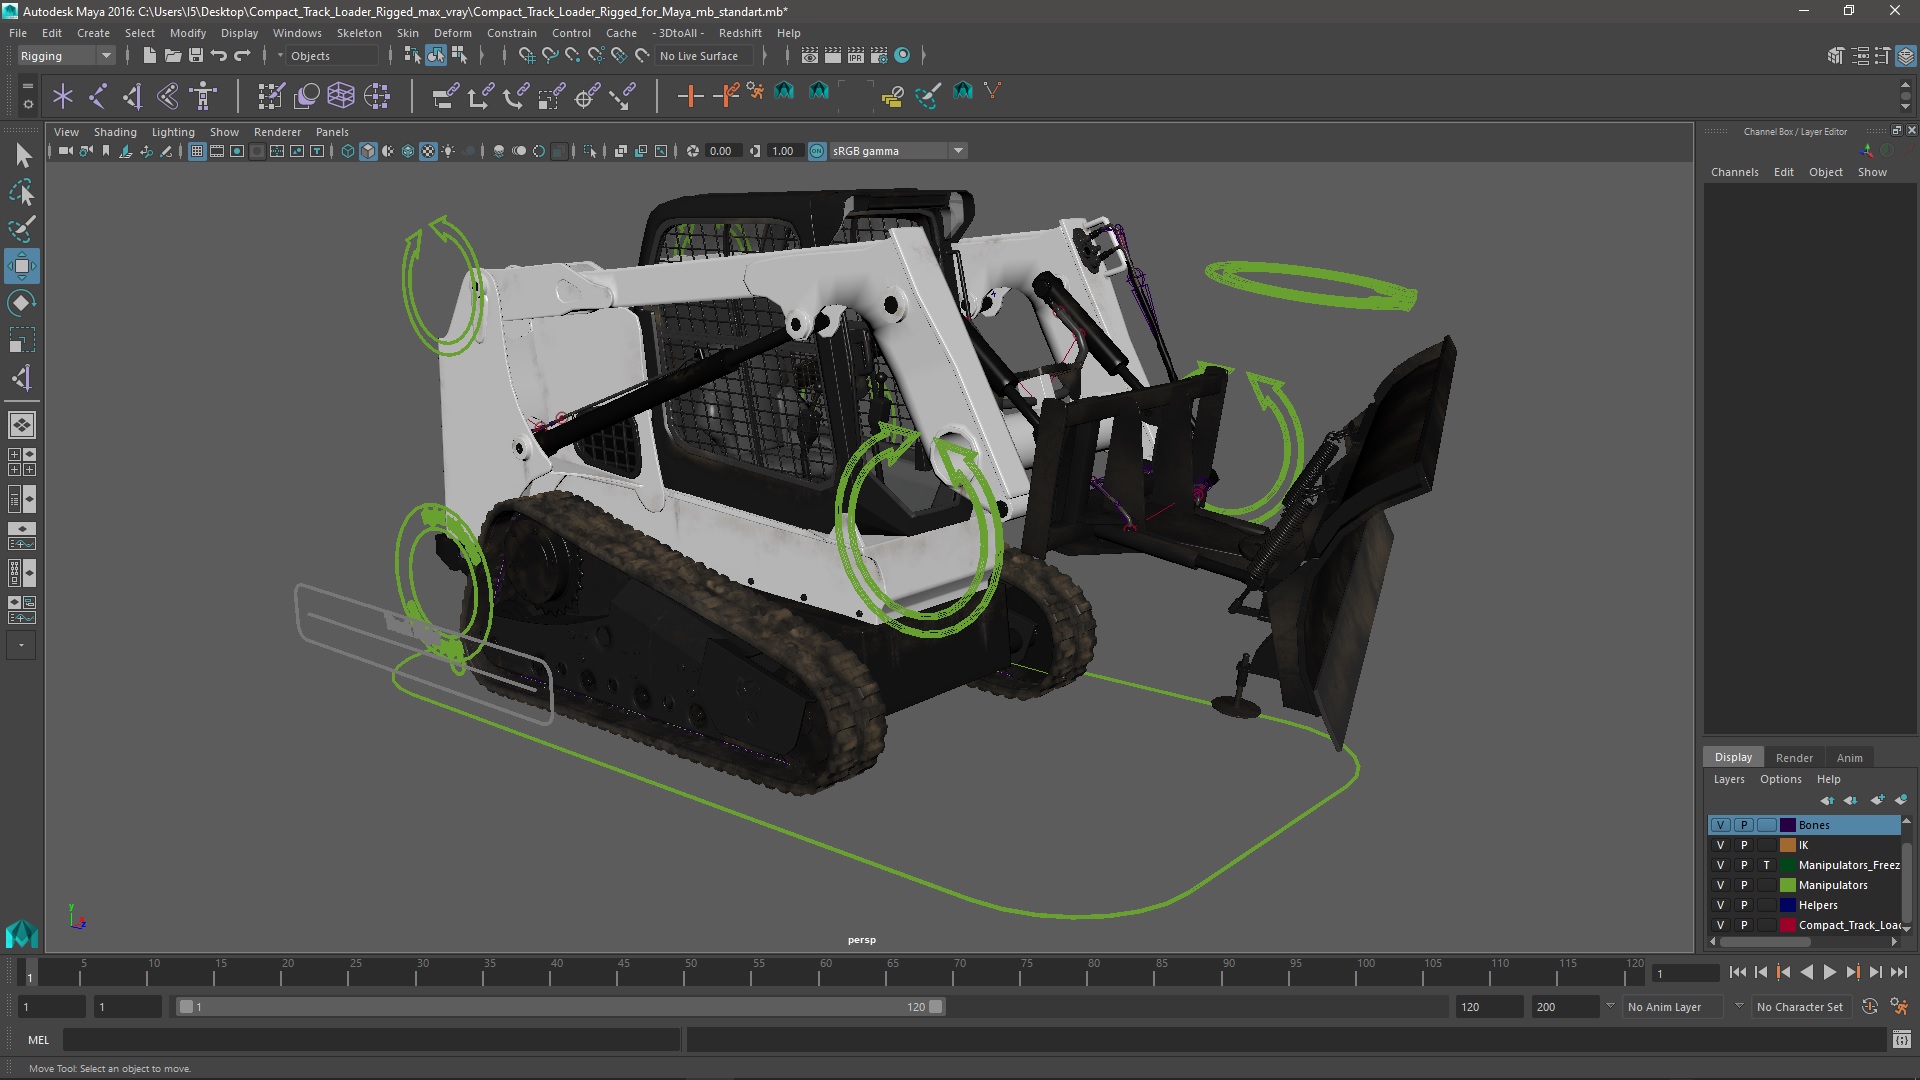Open the Script Editor icon
Image resolution: width=1920 pixels, height=1080 pixels.
pyautogui.click(x=1901, y=1040)
